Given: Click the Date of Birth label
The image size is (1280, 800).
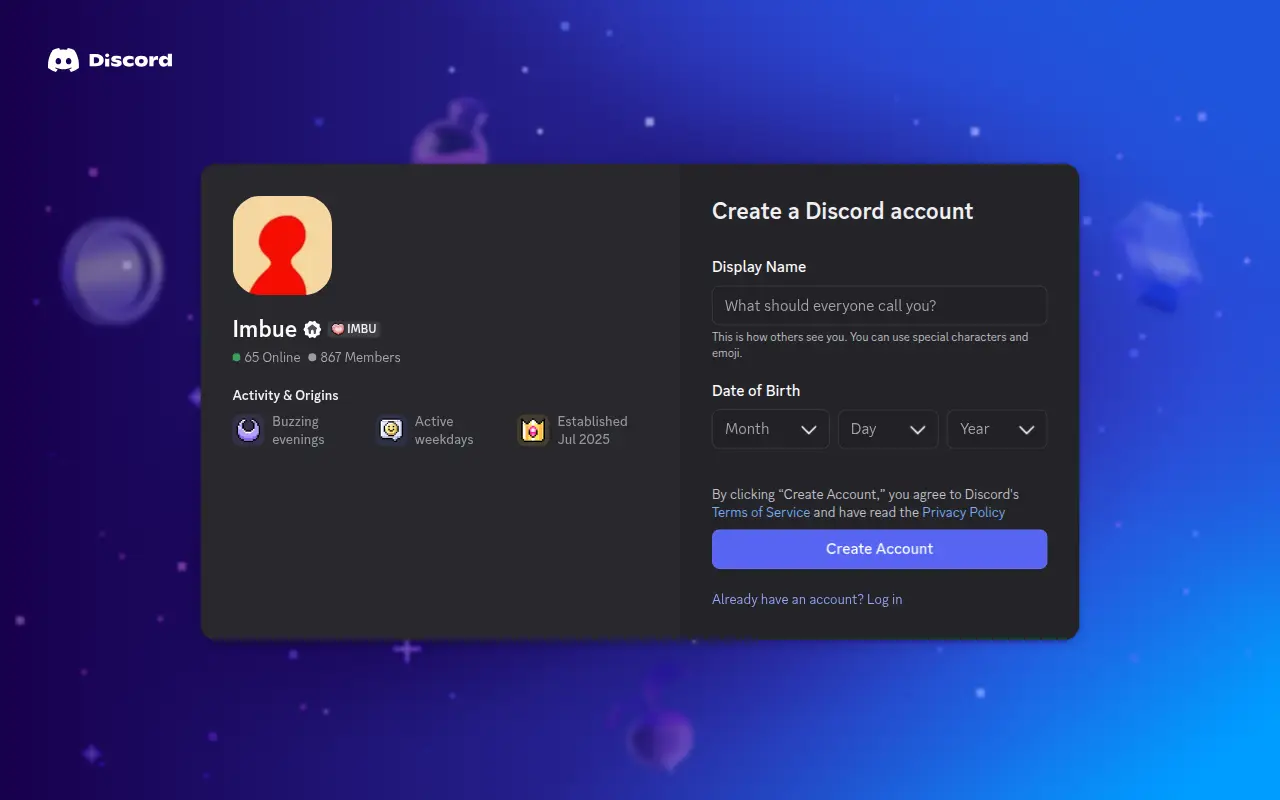Looking at the screenshot, I should click(x=756, y=390).
